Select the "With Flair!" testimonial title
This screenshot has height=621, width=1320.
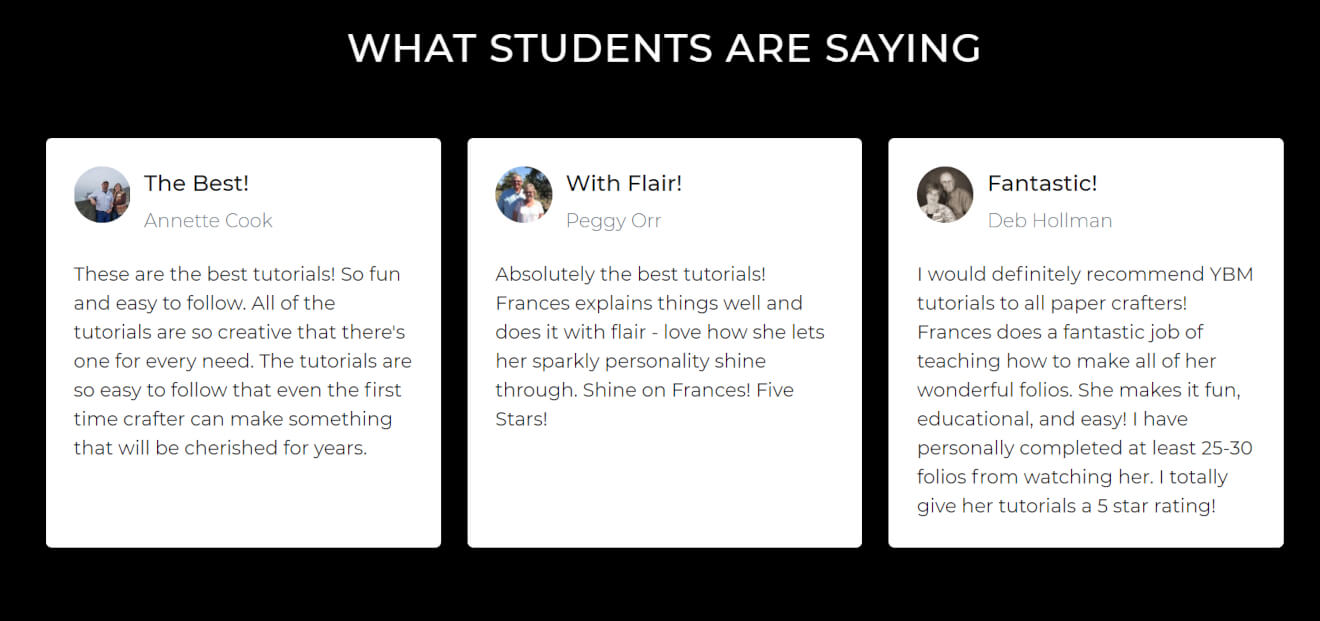pos(624,183)
